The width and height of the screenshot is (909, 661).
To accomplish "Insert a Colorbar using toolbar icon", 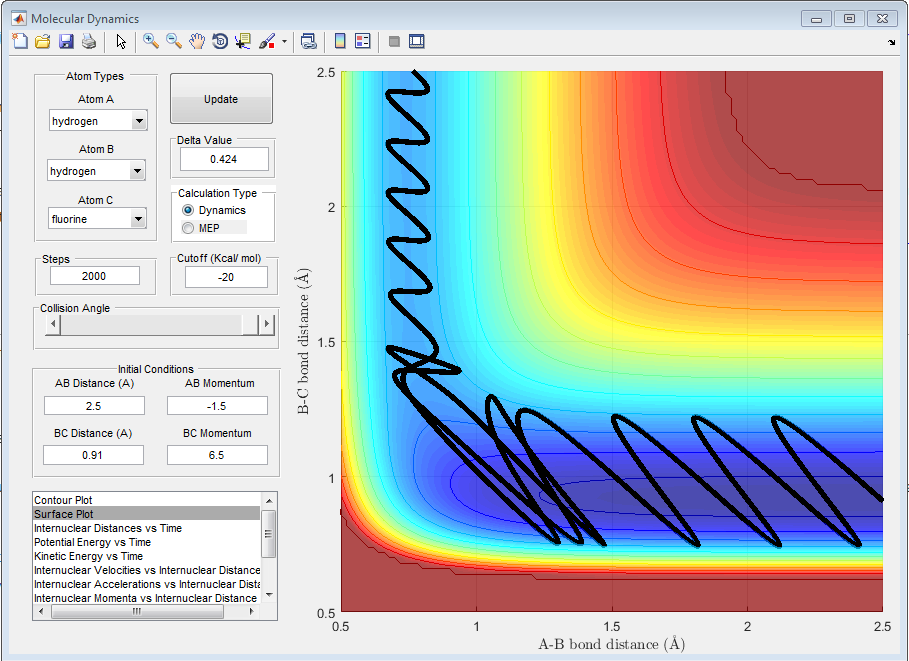I will 340,41.
